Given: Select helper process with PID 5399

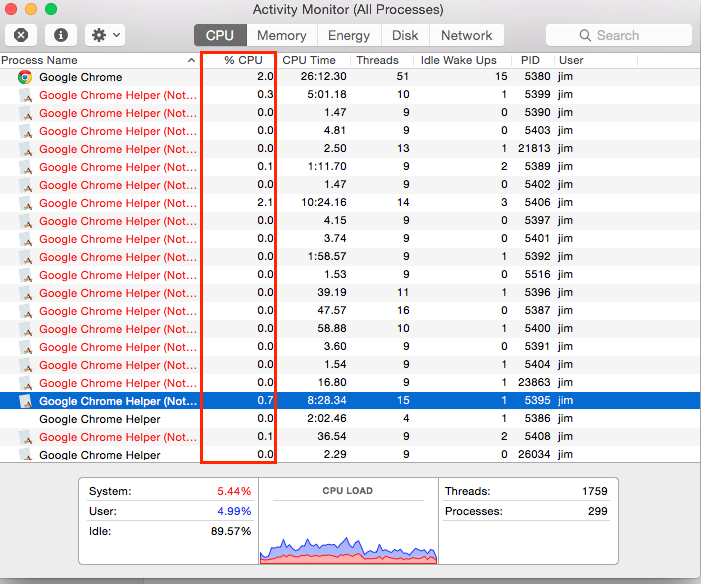Looking at the screenshot, I should 350,95.
